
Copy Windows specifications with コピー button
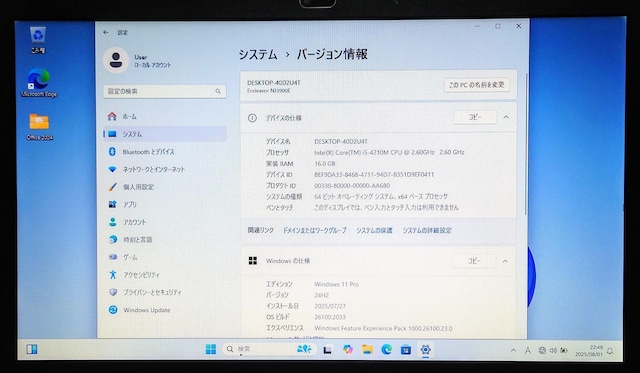(x=474, y=261)
